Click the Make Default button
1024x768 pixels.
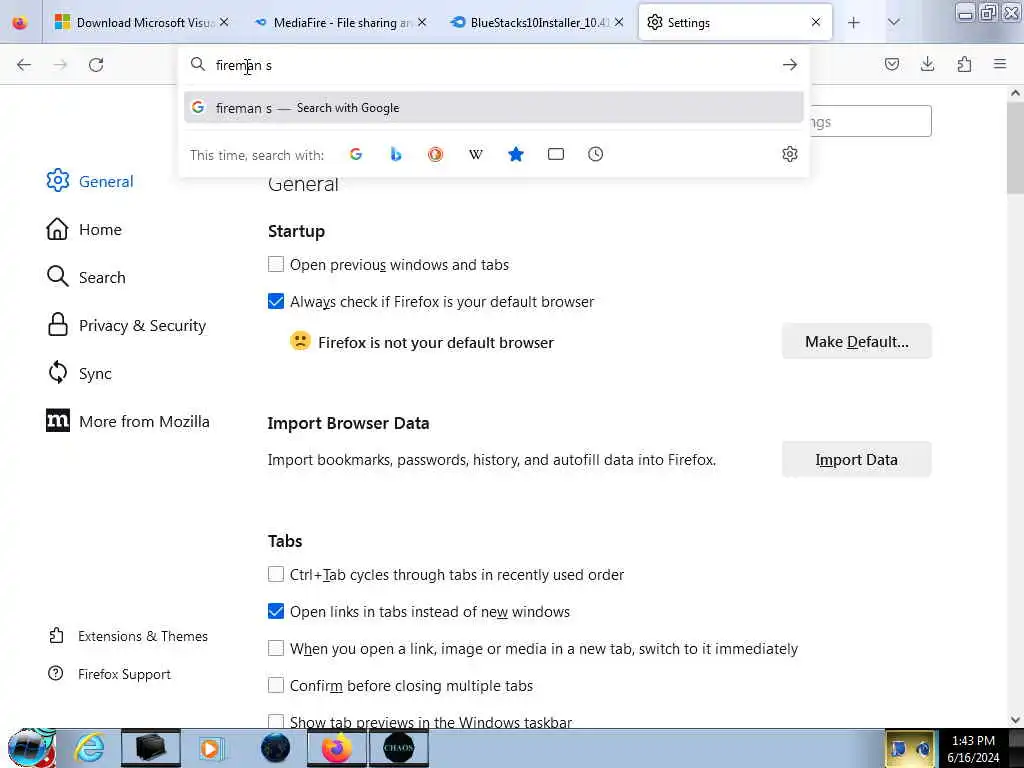(856, 342)
